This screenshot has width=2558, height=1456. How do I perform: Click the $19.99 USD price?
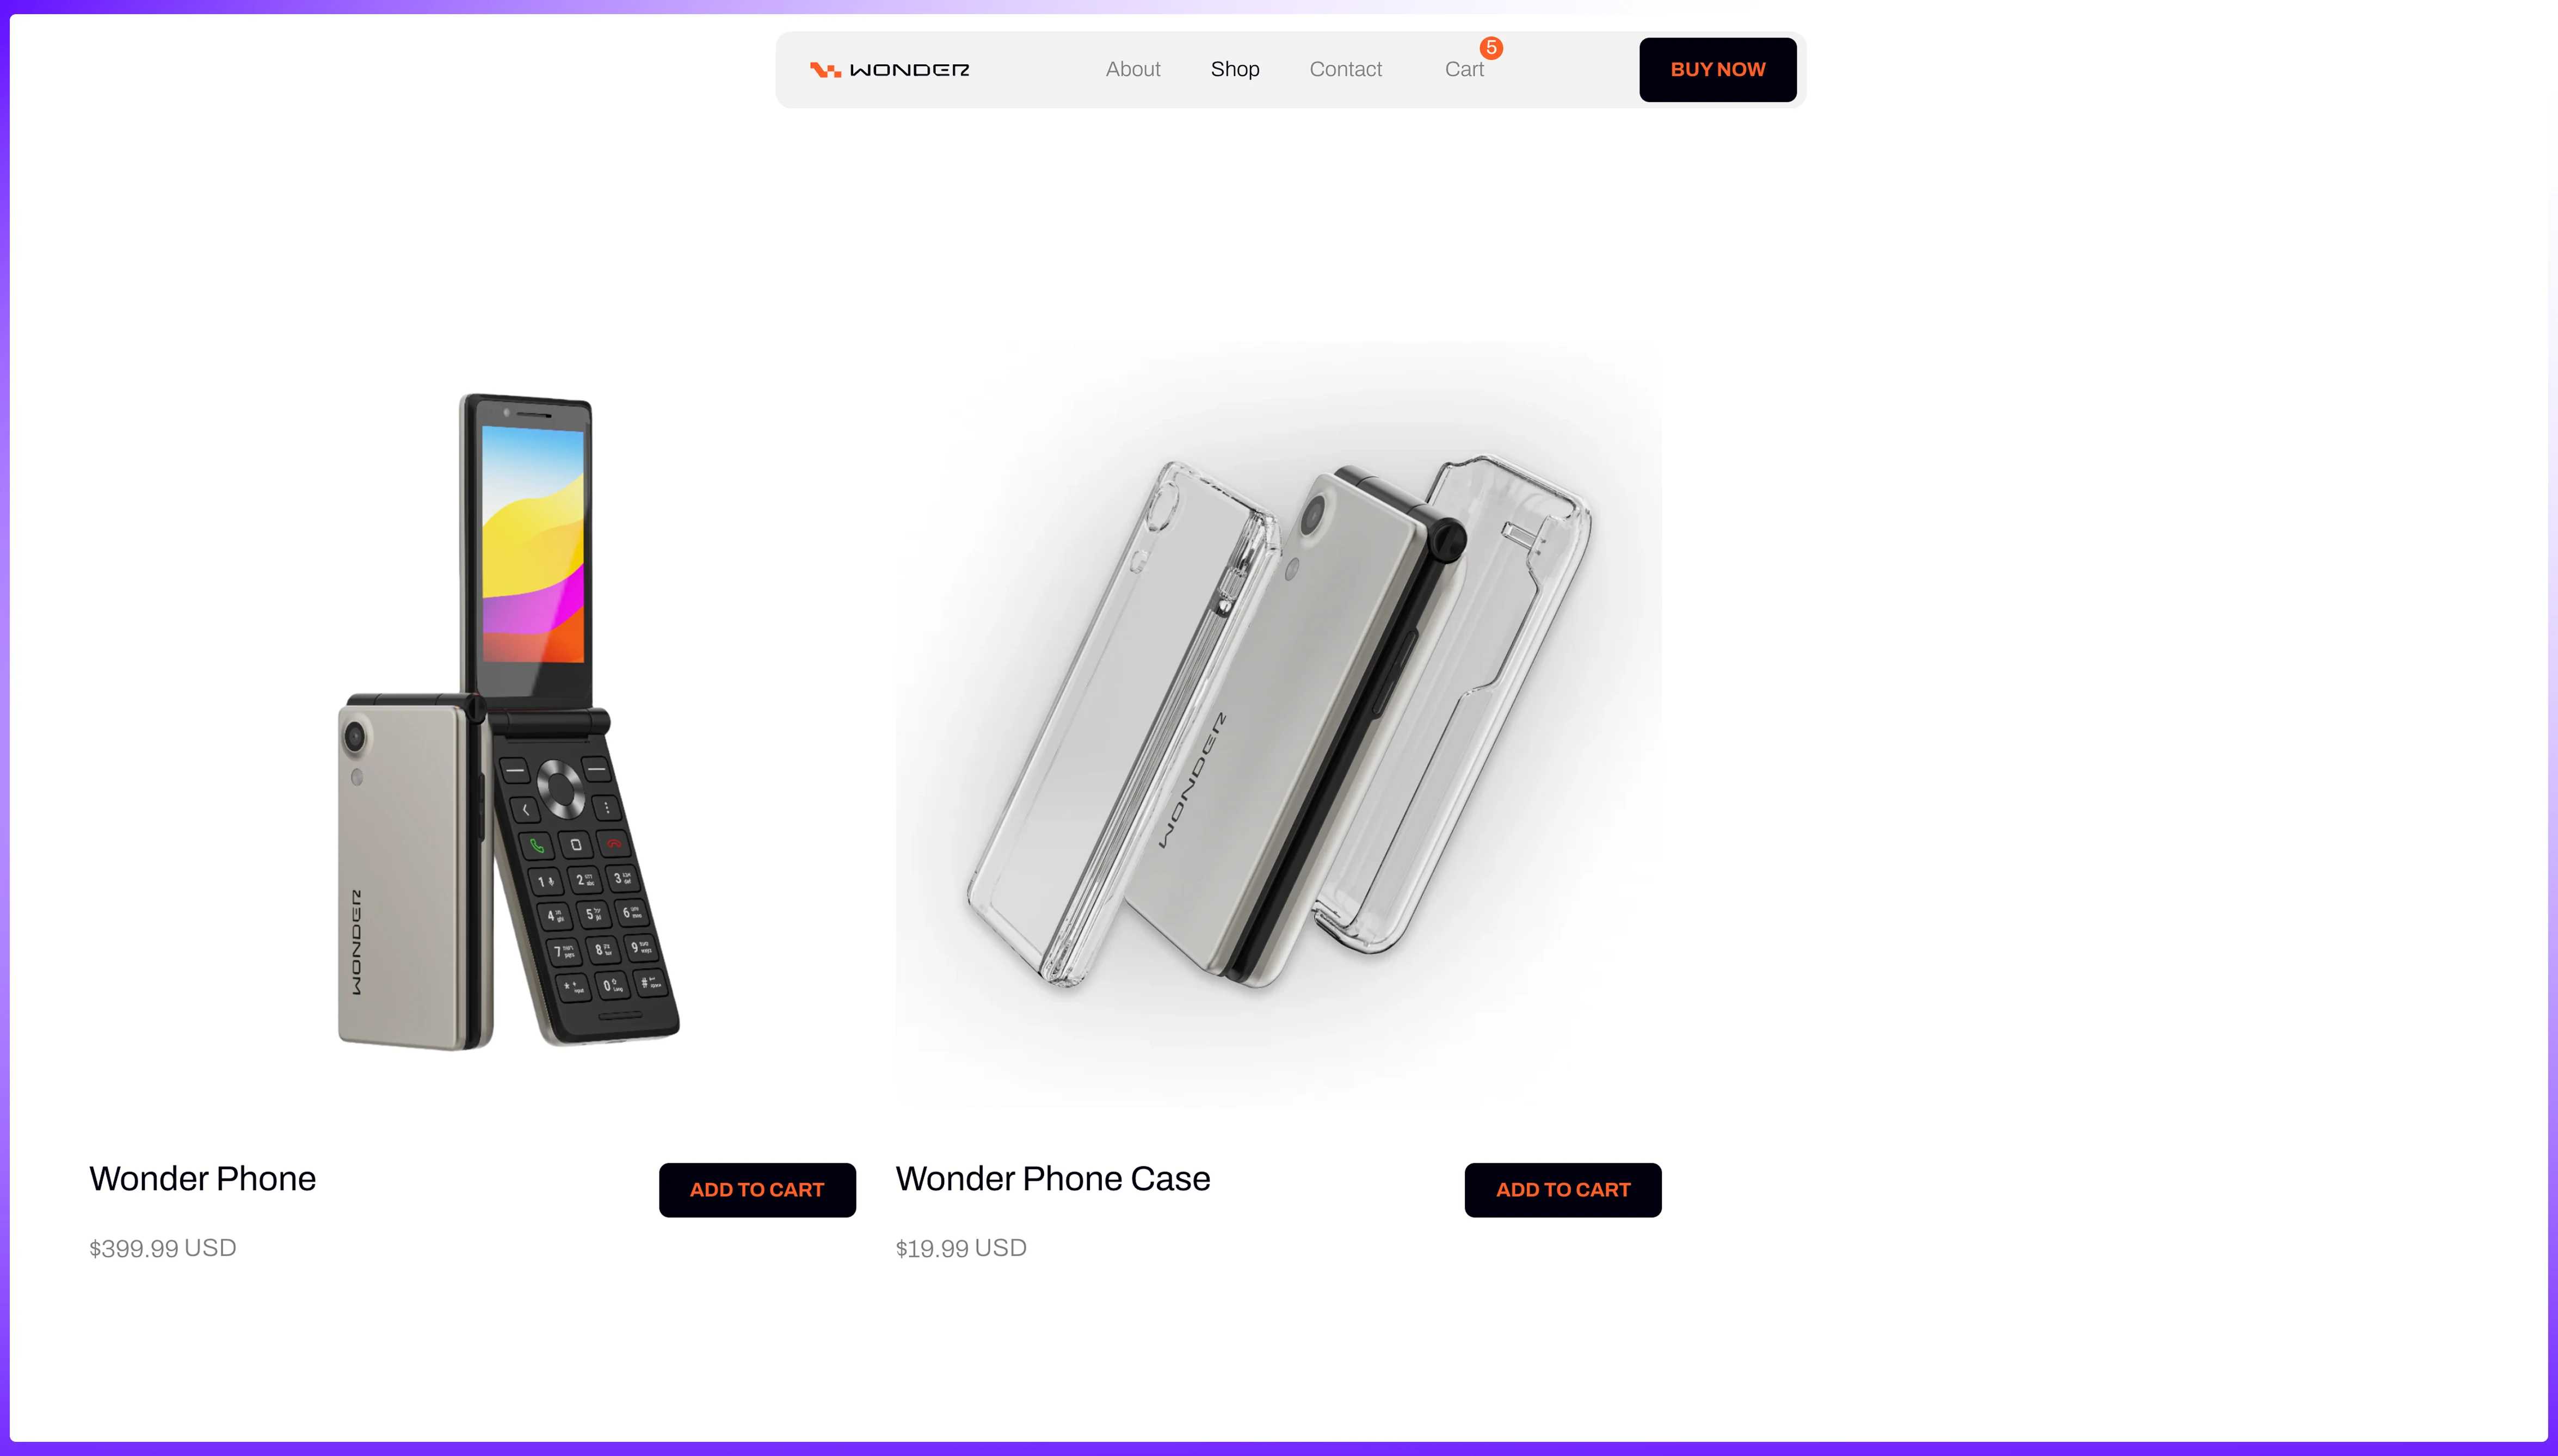[961, 1248]
